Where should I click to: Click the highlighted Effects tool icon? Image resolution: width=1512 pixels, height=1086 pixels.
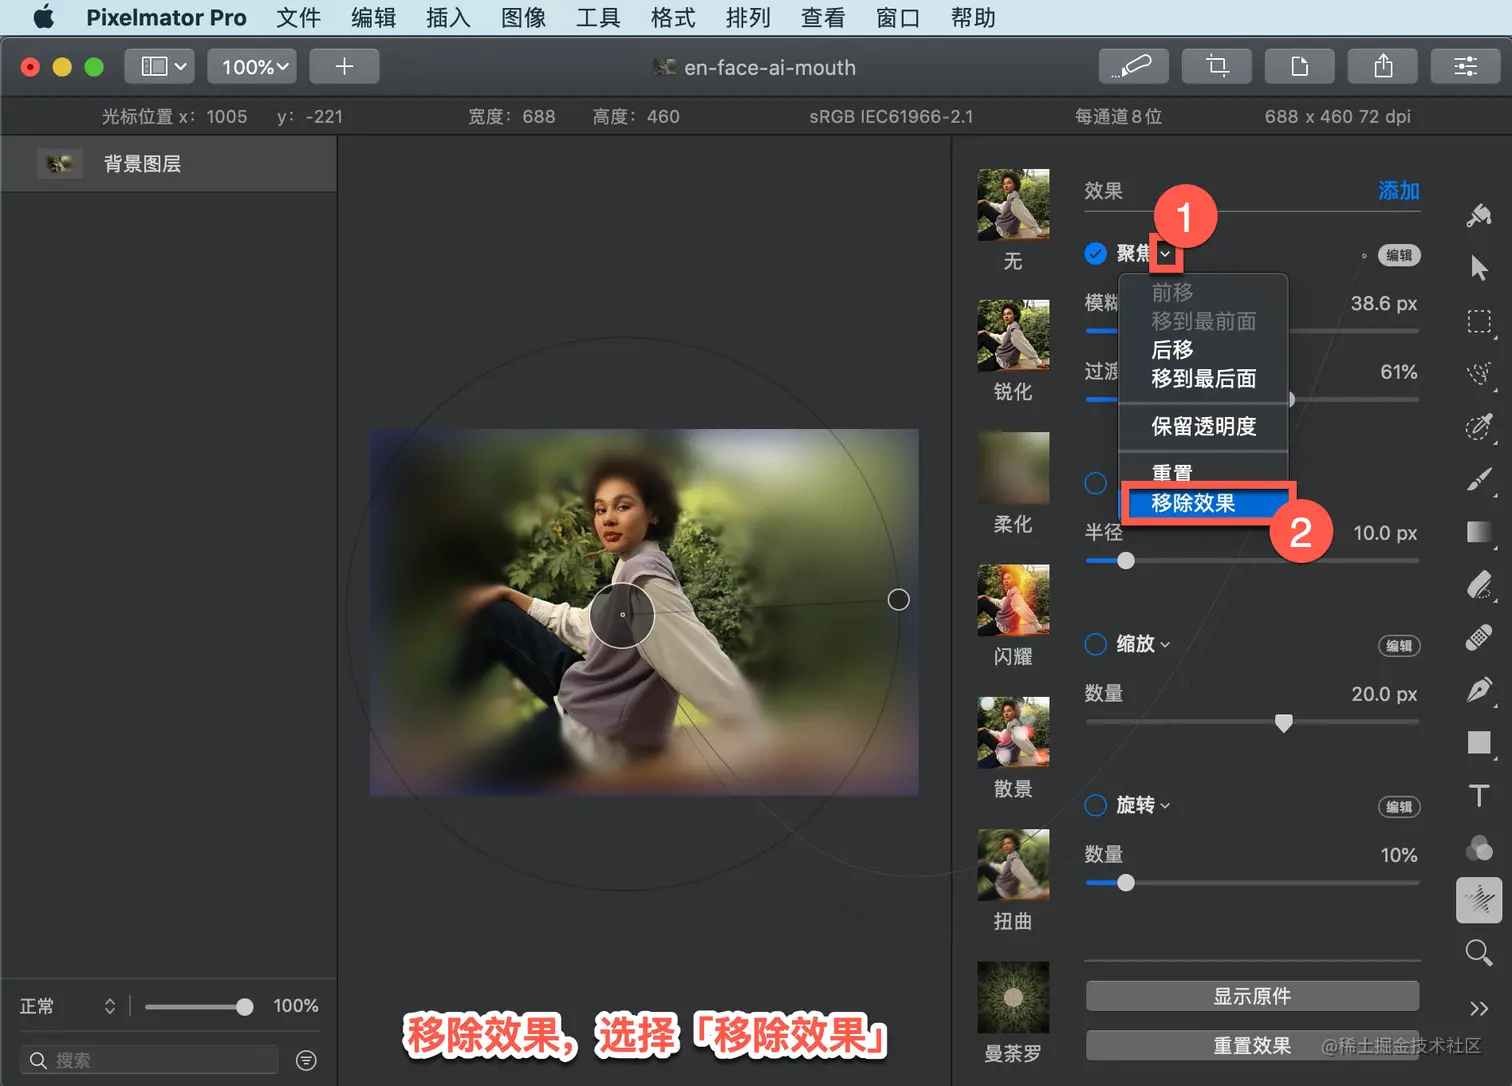coord(1479,900)
